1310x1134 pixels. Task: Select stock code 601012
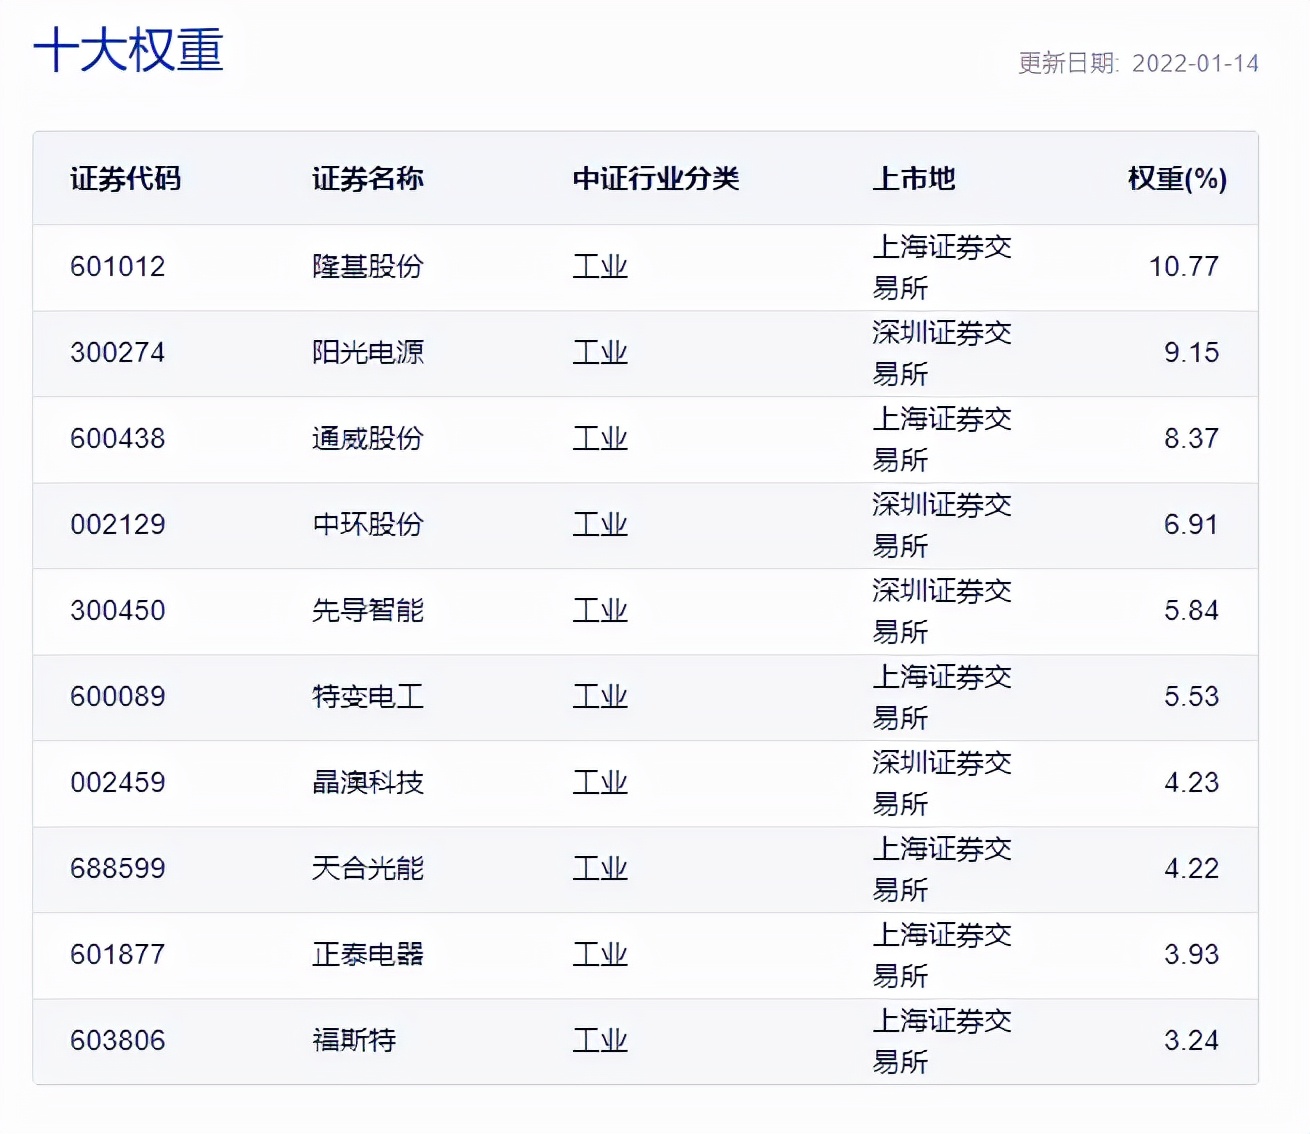point(118,266)
